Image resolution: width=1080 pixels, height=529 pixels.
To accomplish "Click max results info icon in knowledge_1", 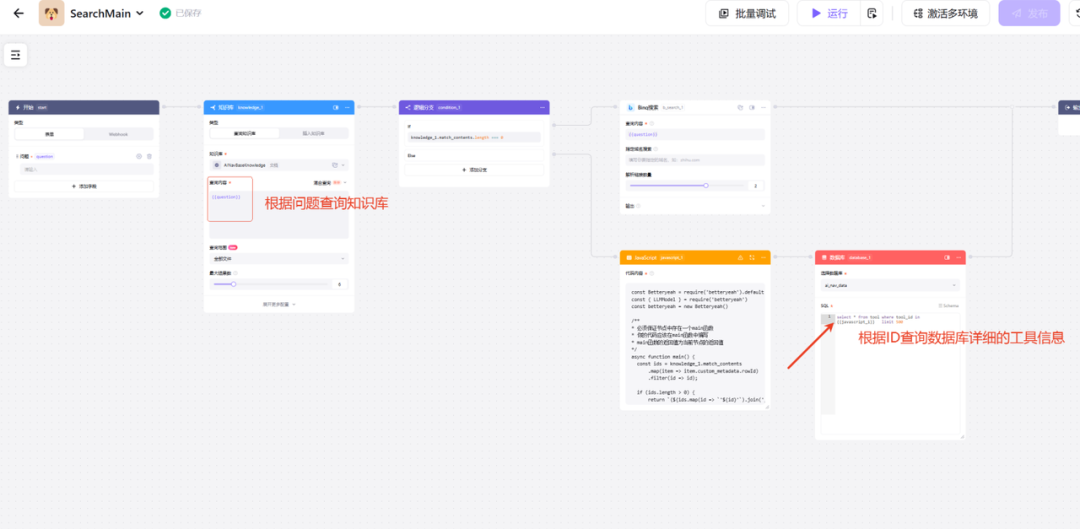I will click(236, 273).
